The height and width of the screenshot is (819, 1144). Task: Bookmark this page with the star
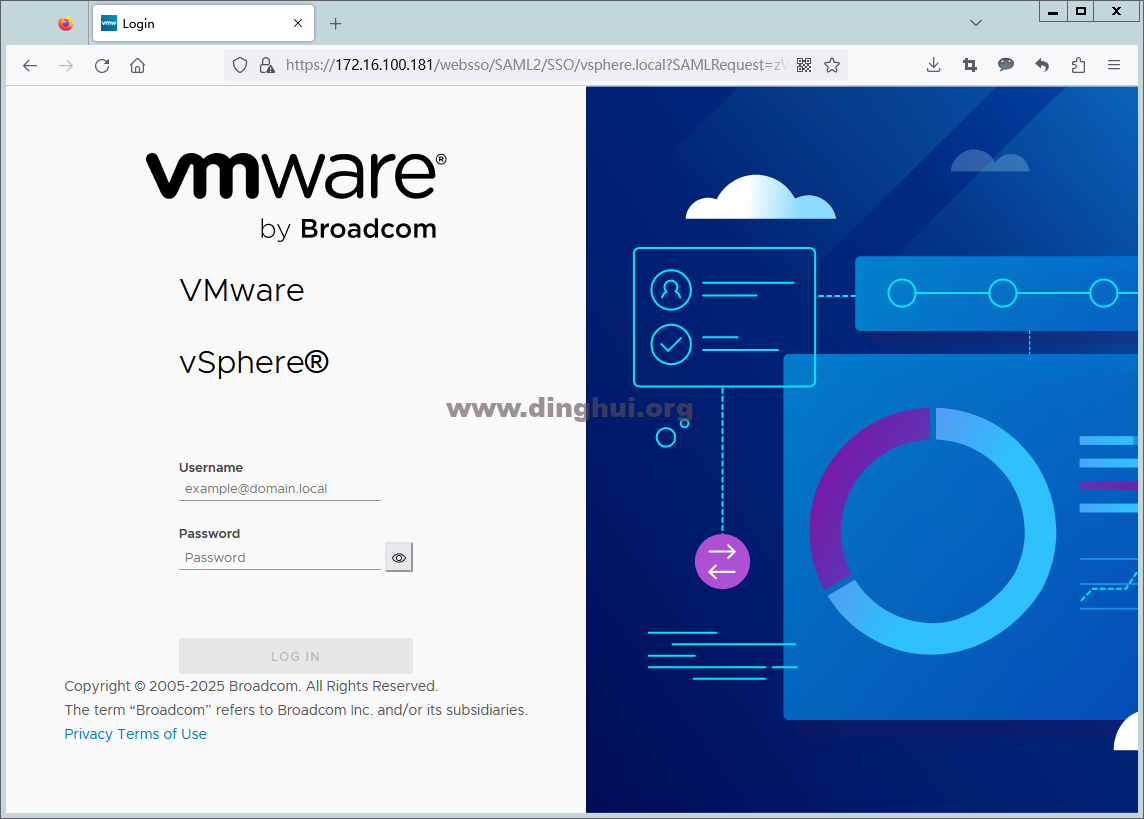pos(832,66)
